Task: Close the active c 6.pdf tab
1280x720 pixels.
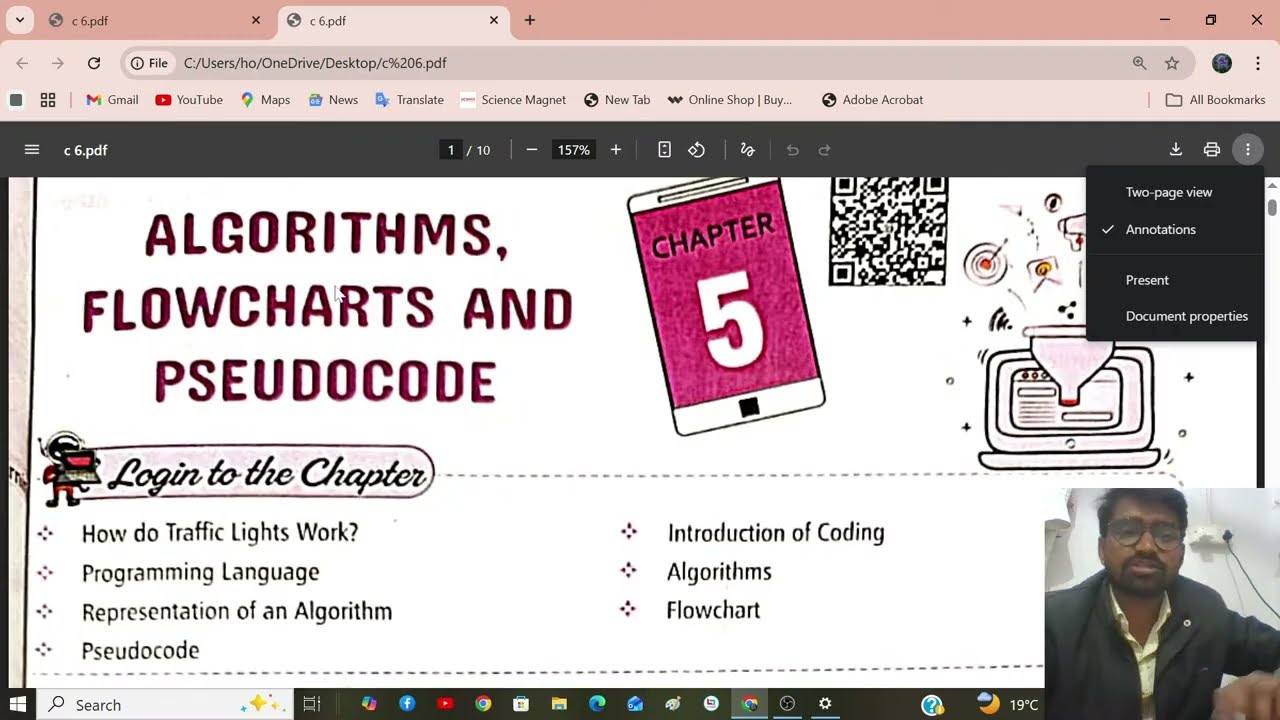Action: pyautogui.click(x=494, y=20)
